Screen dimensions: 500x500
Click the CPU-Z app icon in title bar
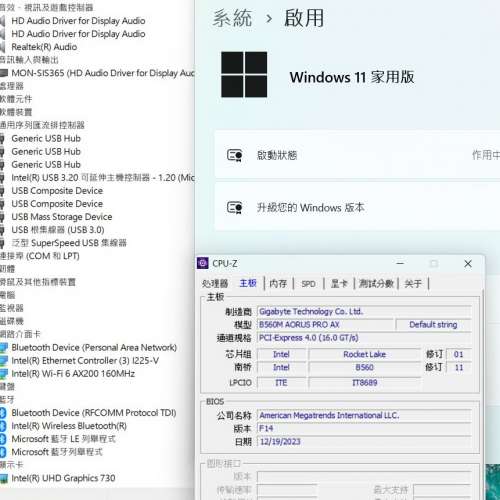203,263
